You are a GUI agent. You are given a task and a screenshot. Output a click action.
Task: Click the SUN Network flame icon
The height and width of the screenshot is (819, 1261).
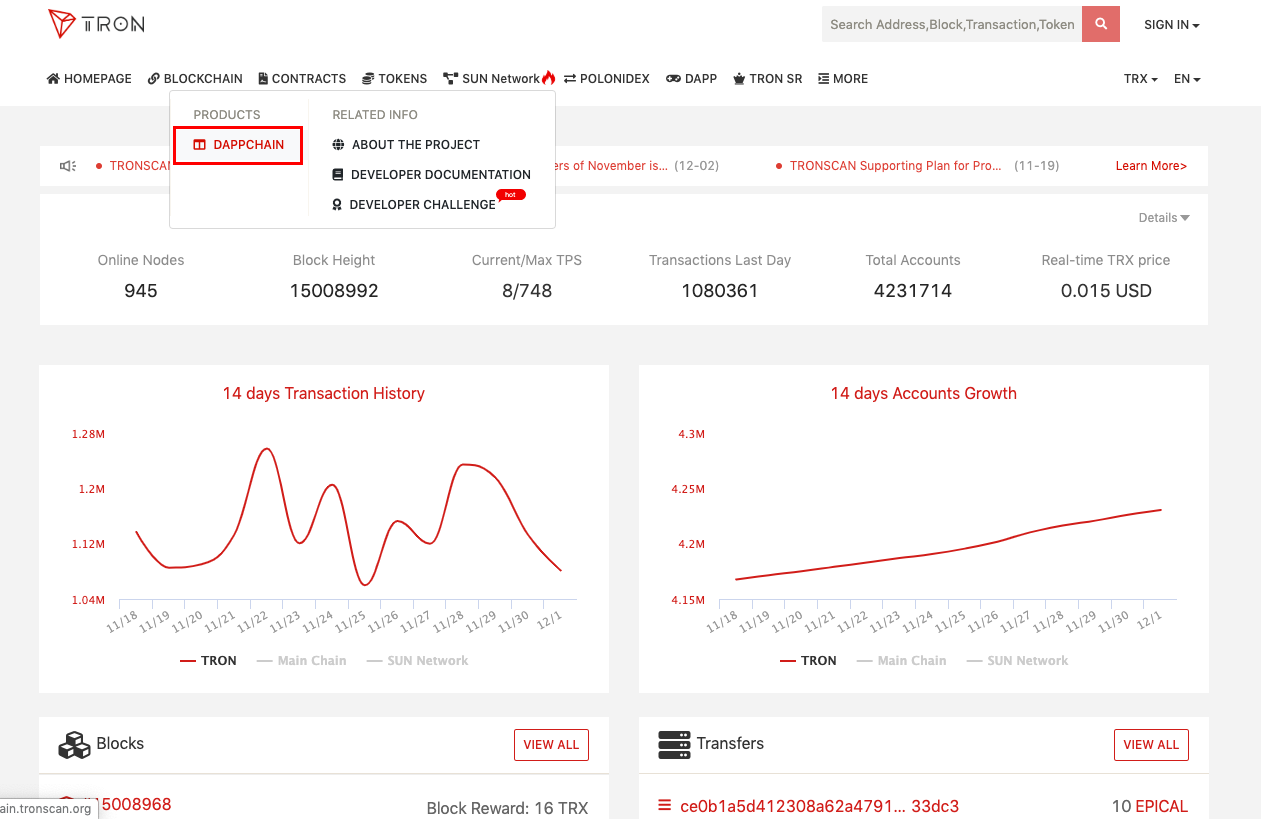[x=548, y=78]
